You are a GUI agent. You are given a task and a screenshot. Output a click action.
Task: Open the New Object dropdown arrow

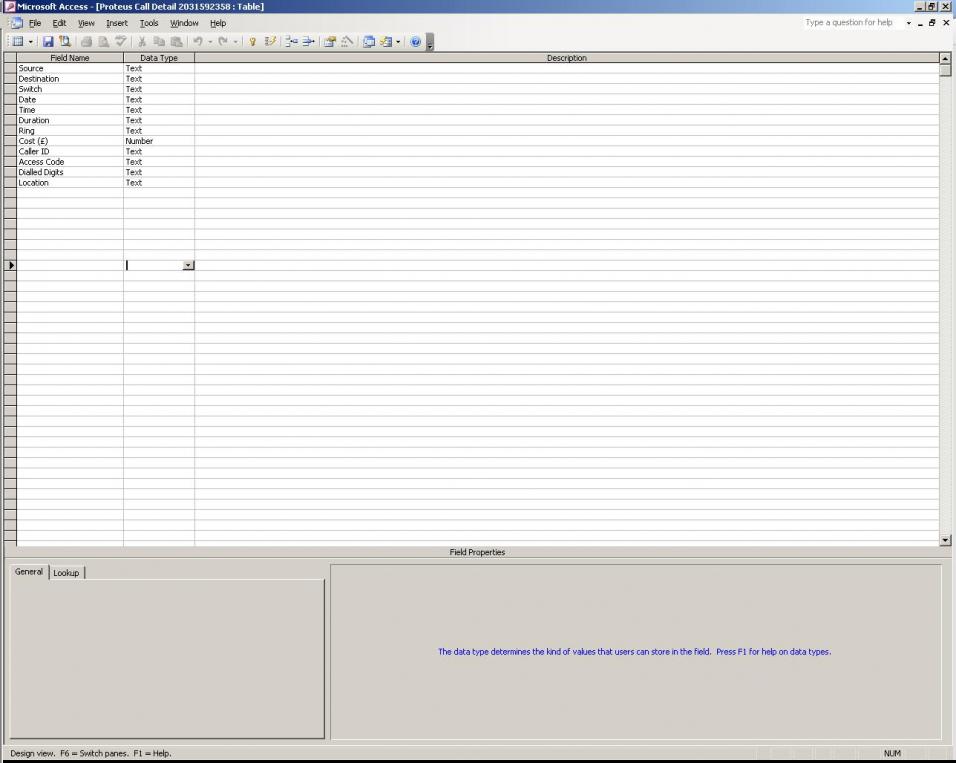[398, 41]
